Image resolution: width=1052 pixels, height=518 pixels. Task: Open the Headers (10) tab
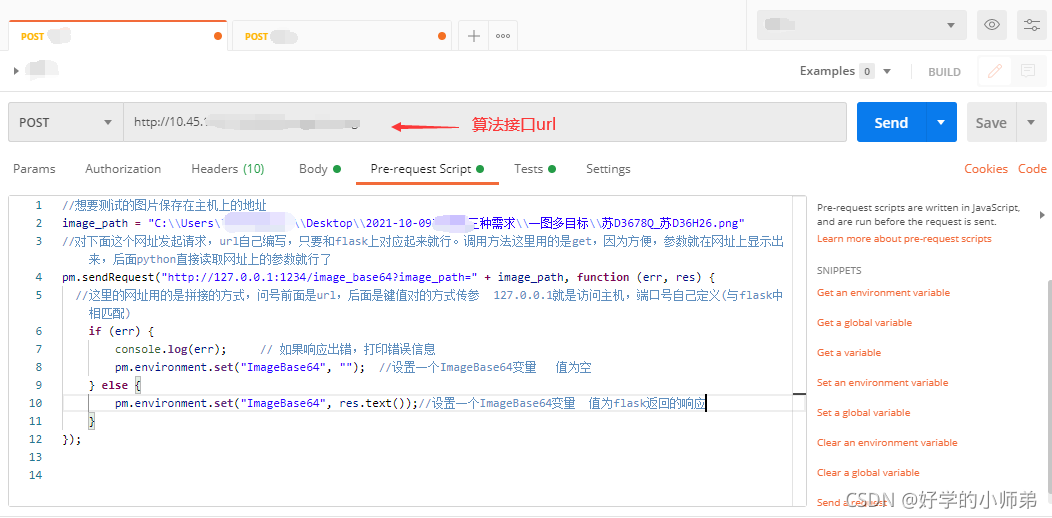pos(227,168)
